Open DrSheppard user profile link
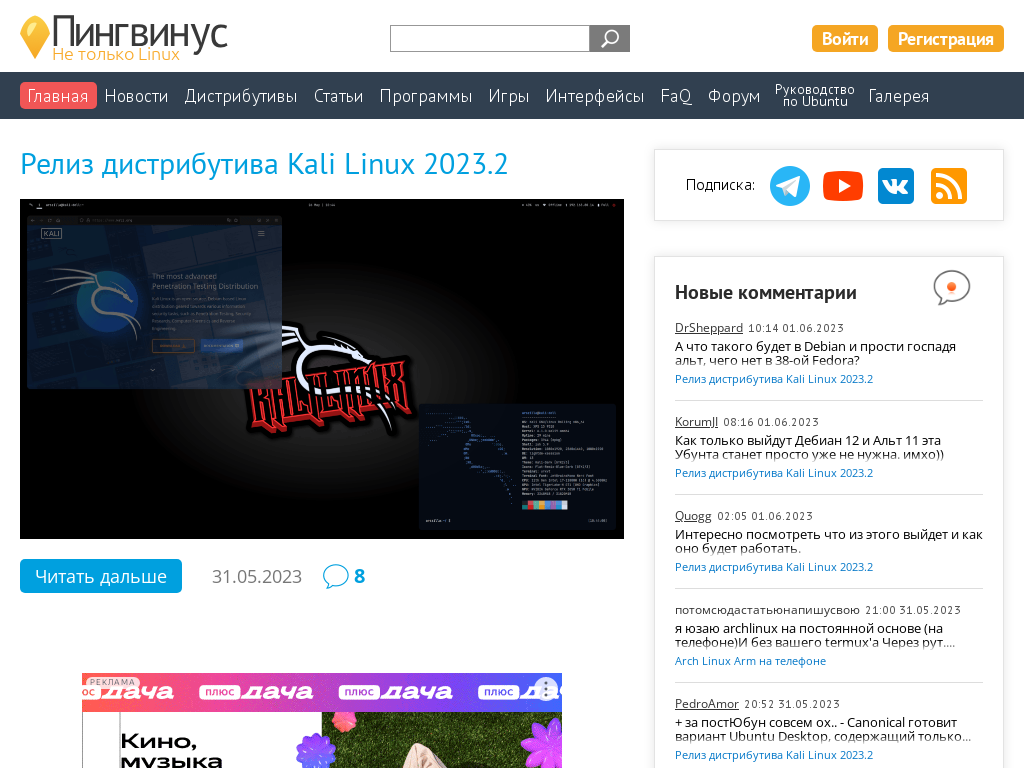 coord(709,328)
